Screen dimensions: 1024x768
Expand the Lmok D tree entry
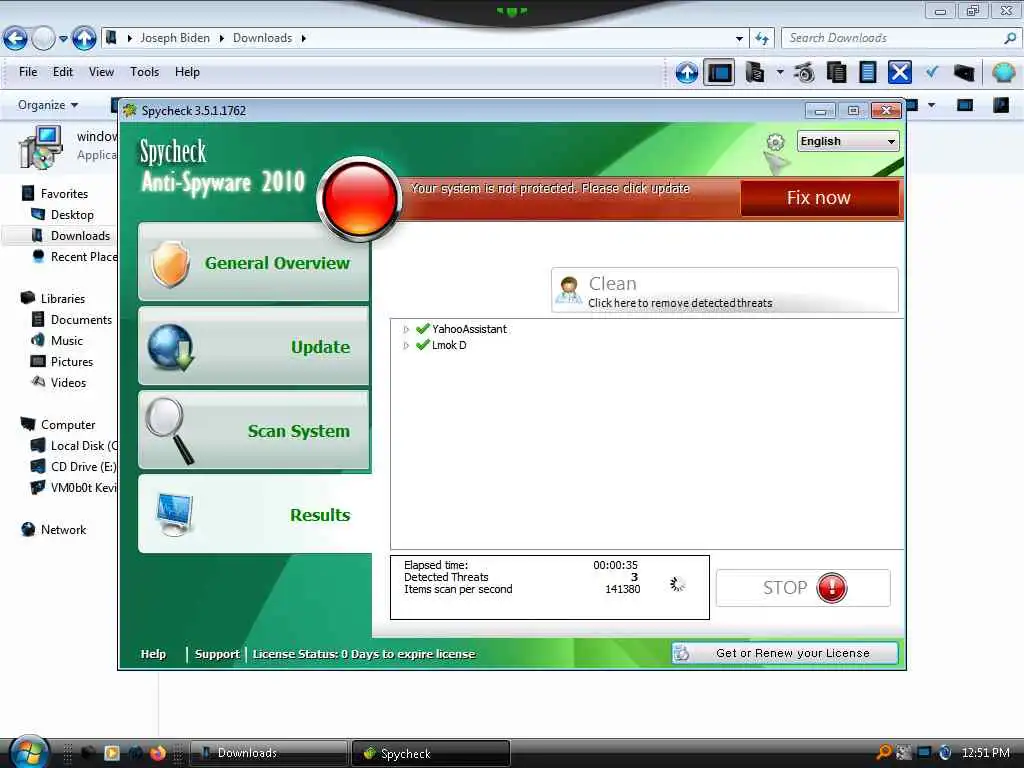click(406, 345)
